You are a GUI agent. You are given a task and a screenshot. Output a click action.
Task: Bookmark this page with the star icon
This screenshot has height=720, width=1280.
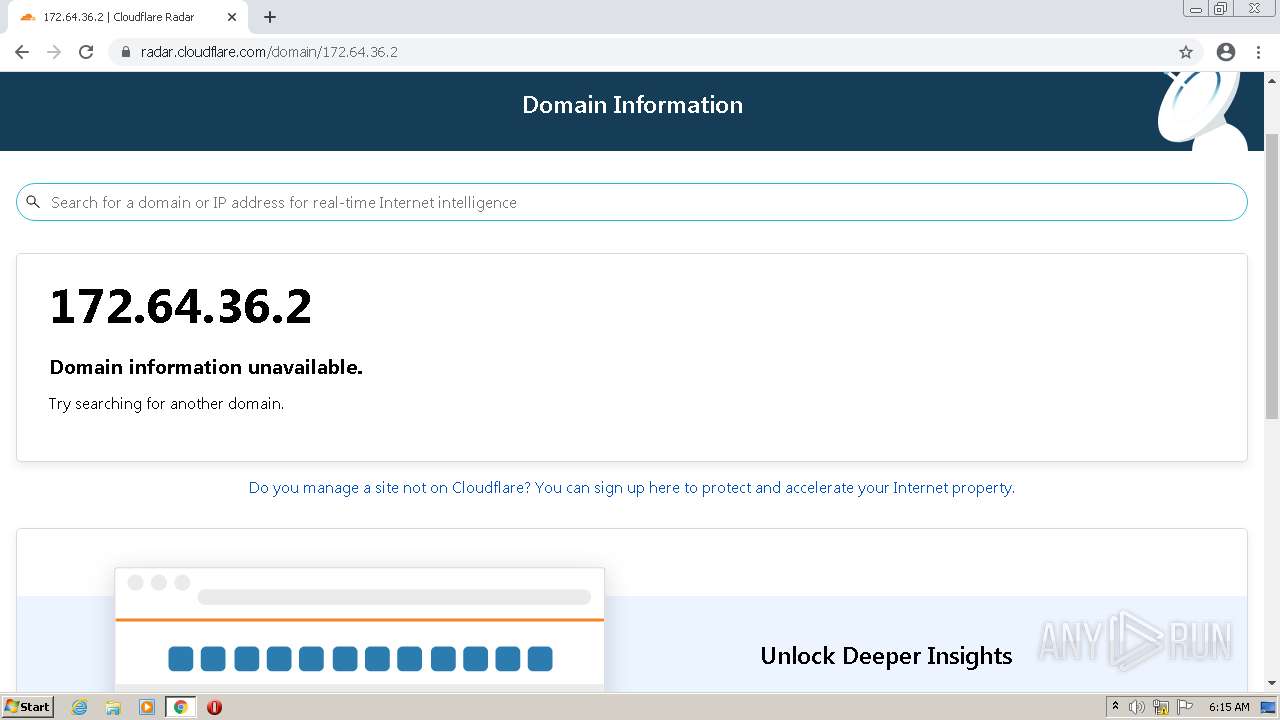1186,52
